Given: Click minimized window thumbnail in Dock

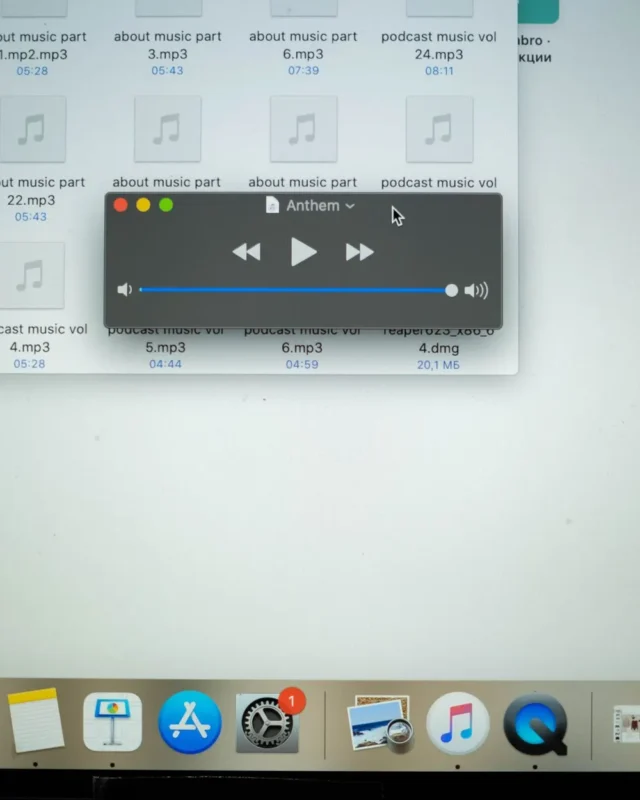Looking at the screenshot, I should 627,724.
